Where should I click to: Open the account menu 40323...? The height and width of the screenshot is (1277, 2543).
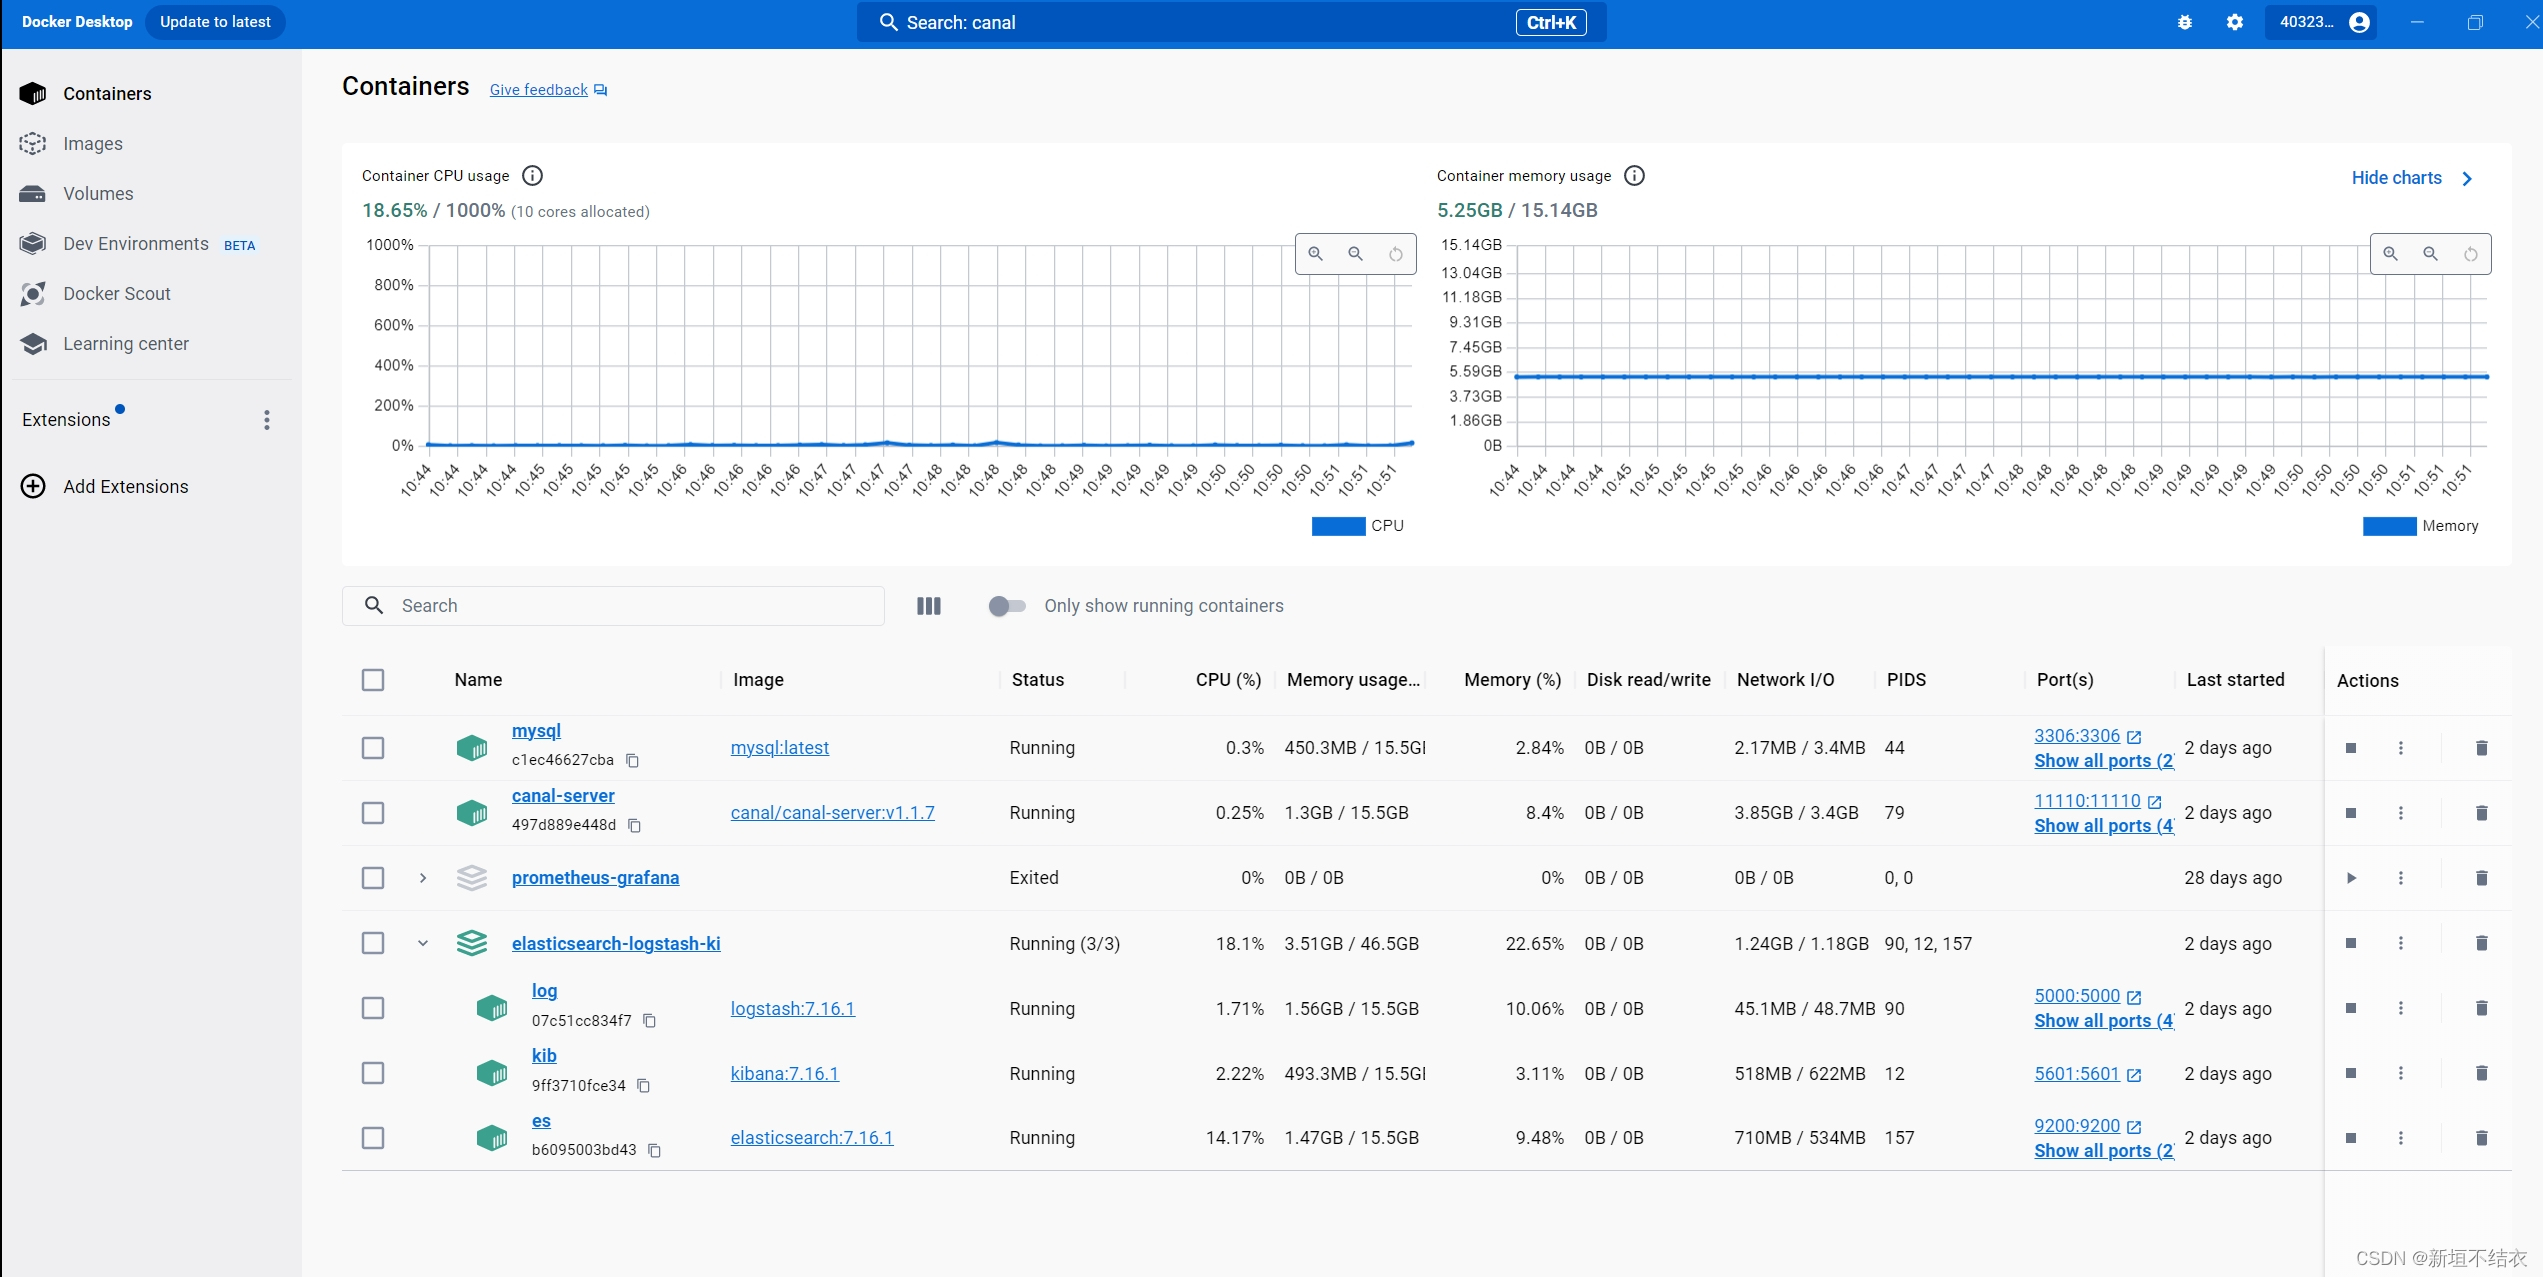click(x=2322, y=22)
